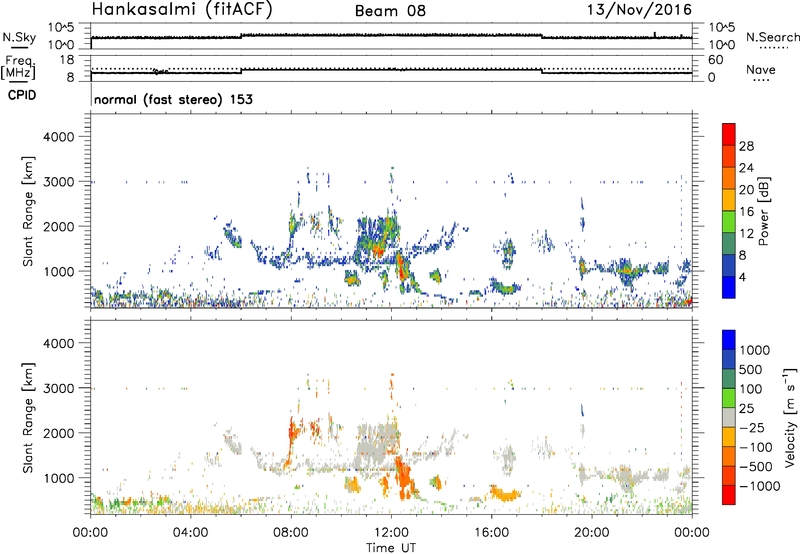
Task: Click the 2000 tick on velocity panel
Action: 58,433
